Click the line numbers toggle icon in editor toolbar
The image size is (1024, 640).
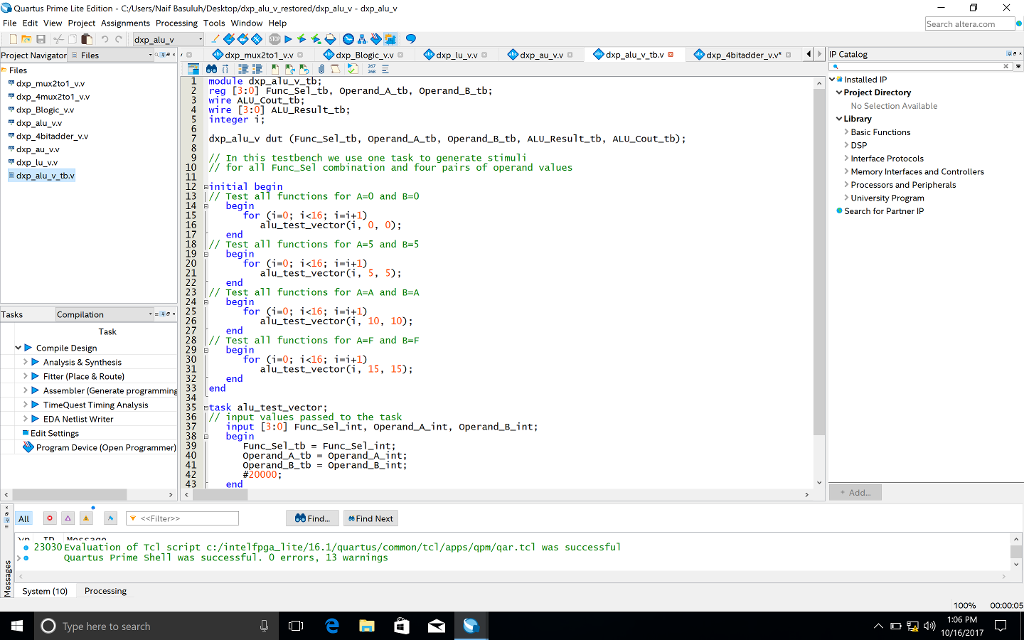(372, 69)
